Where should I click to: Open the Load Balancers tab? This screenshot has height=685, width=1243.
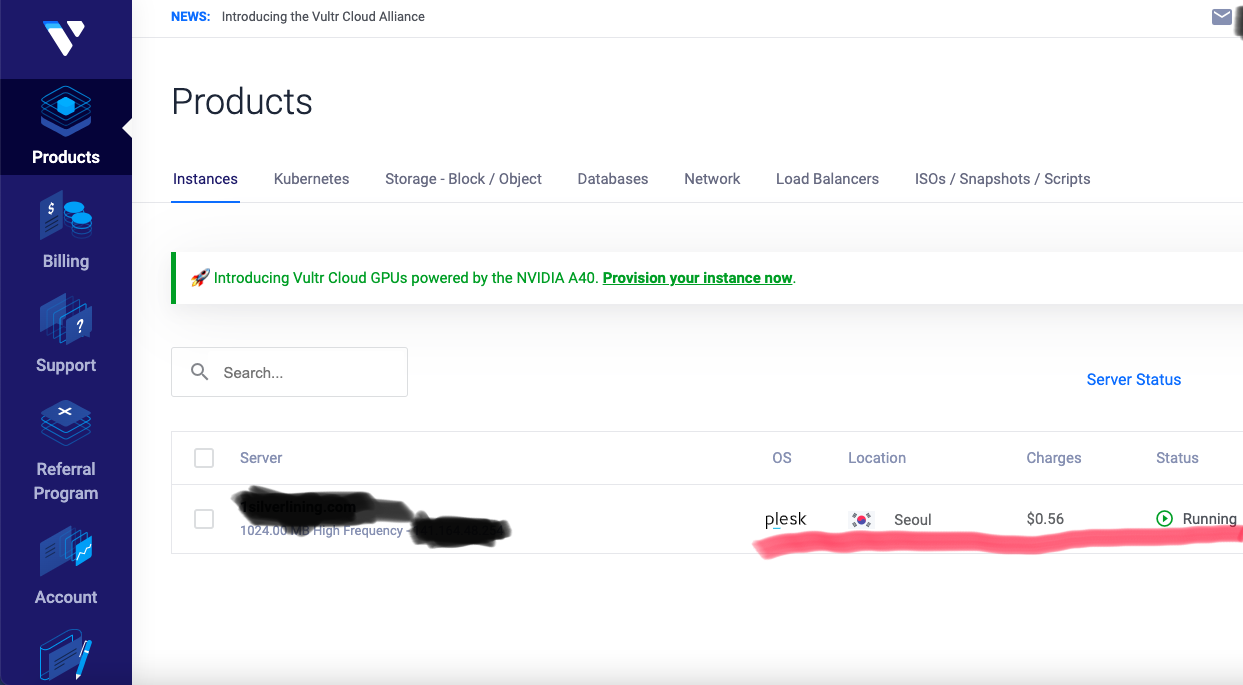click(827, 179)
